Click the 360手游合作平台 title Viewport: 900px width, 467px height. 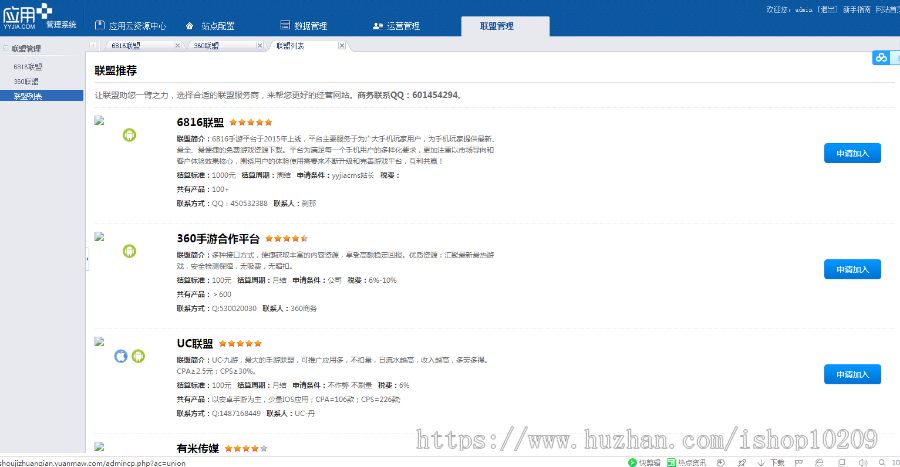218,239
